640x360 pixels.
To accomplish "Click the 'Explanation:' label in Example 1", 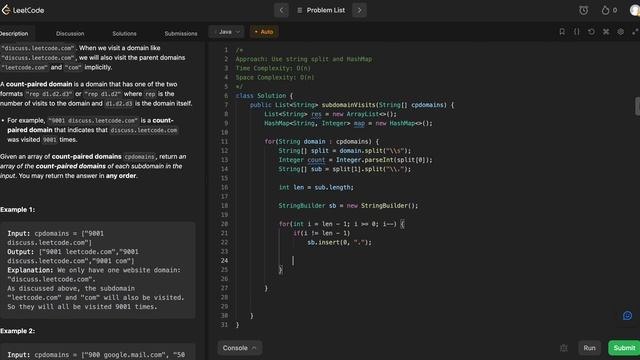I will coord(31,270).
